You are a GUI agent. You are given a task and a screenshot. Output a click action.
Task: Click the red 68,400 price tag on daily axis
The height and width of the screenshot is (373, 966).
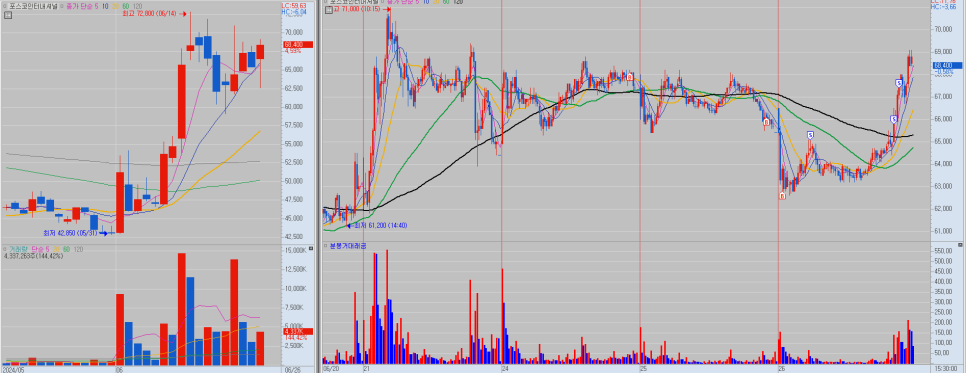coord(298,44)
